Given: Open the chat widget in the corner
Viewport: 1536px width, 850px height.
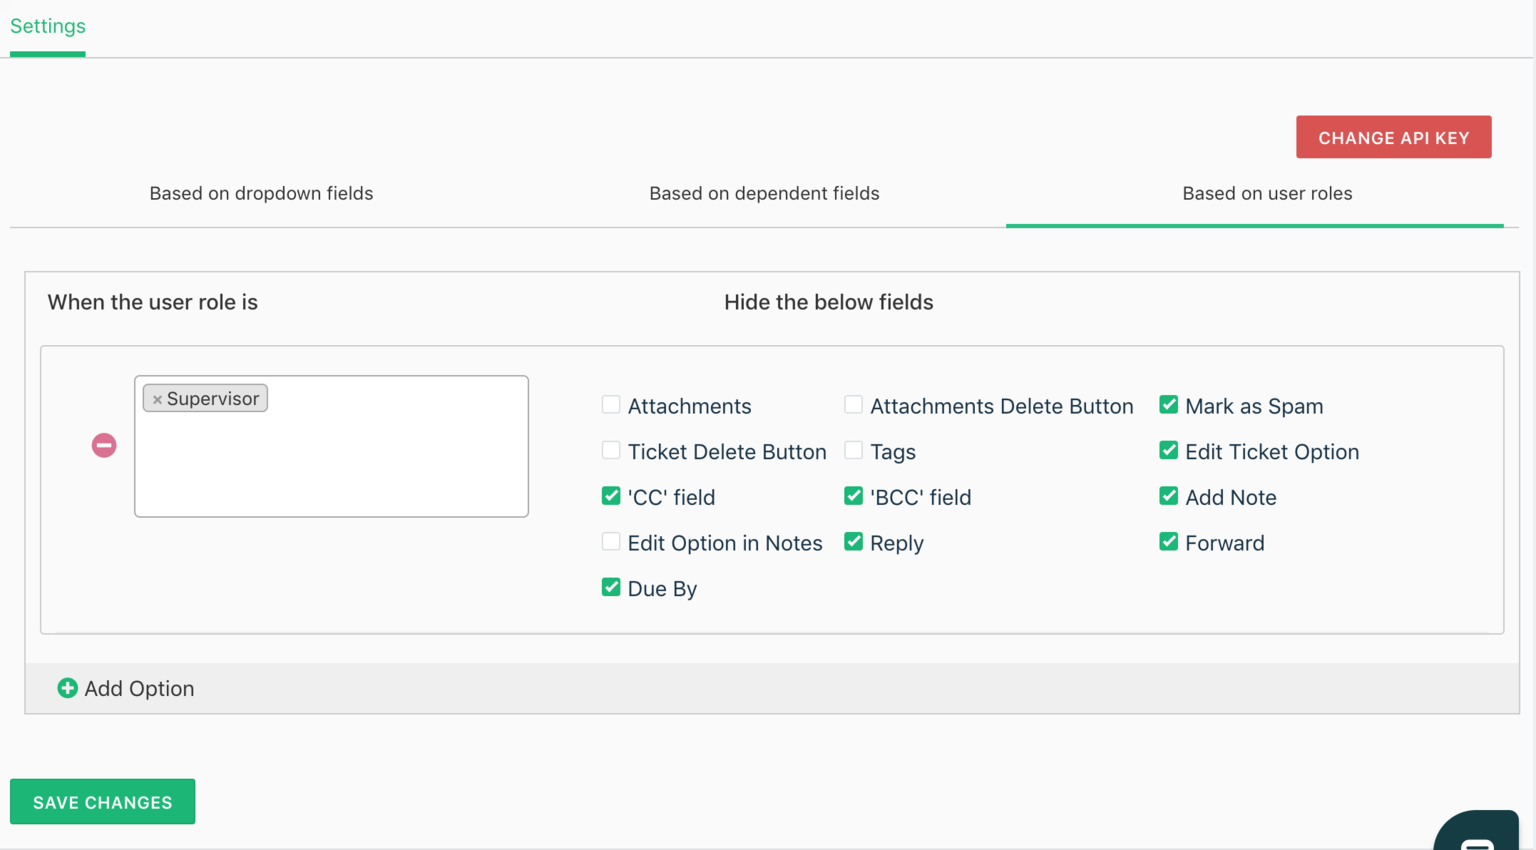Looking at the screenshot, I should [x=1479, y=836].
